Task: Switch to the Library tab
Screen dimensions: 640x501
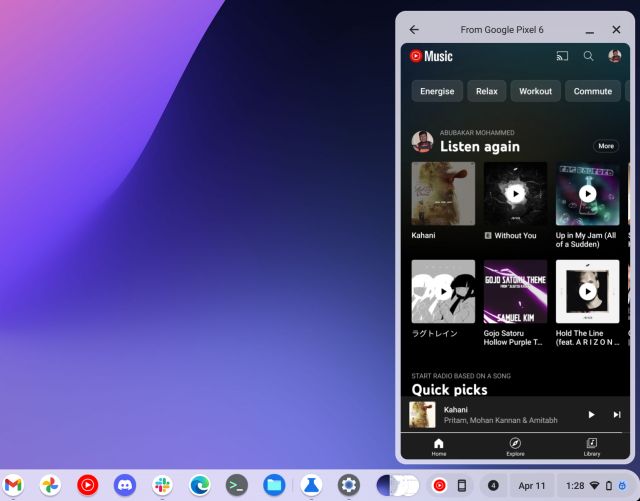Action: (591, 447)
